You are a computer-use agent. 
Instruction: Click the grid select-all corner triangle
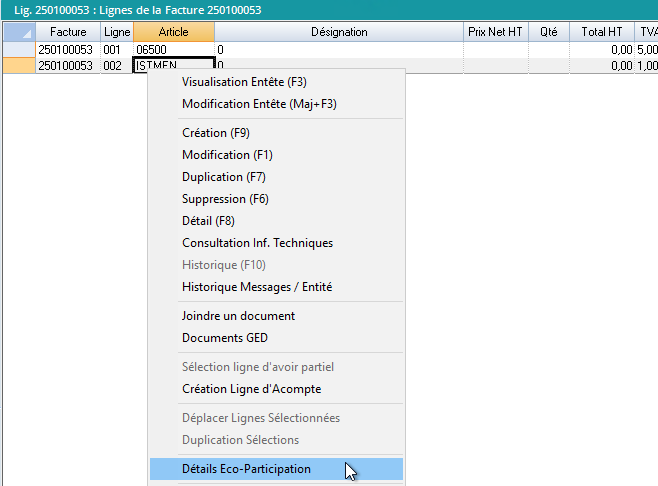(x=18, y=32)
